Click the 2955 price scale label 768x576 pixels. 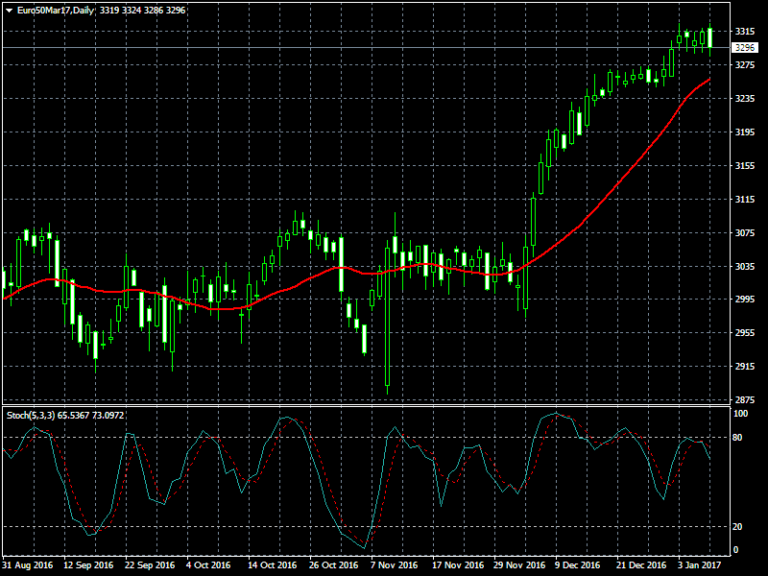click(744, 333)
